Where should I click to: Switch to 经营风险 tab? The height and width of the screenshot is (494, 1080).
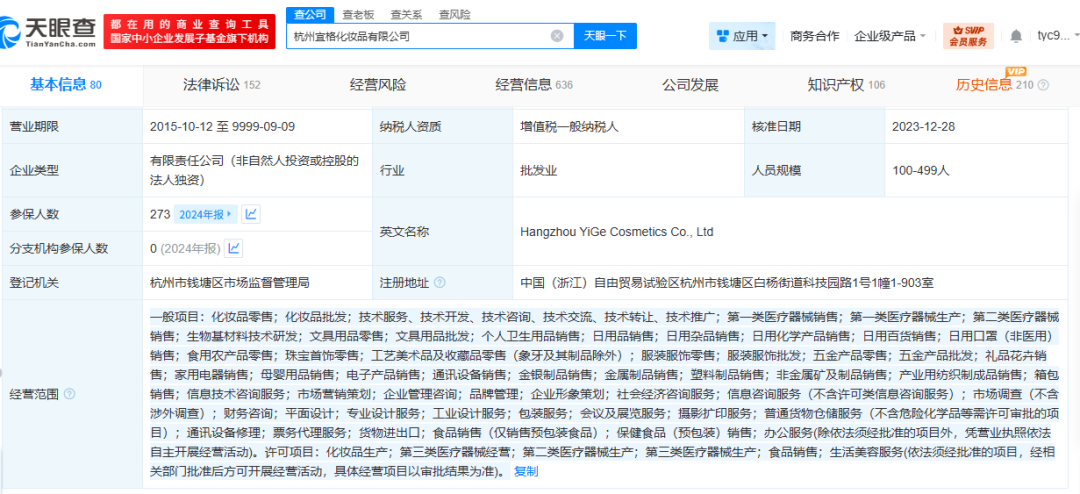click(377, 85)
